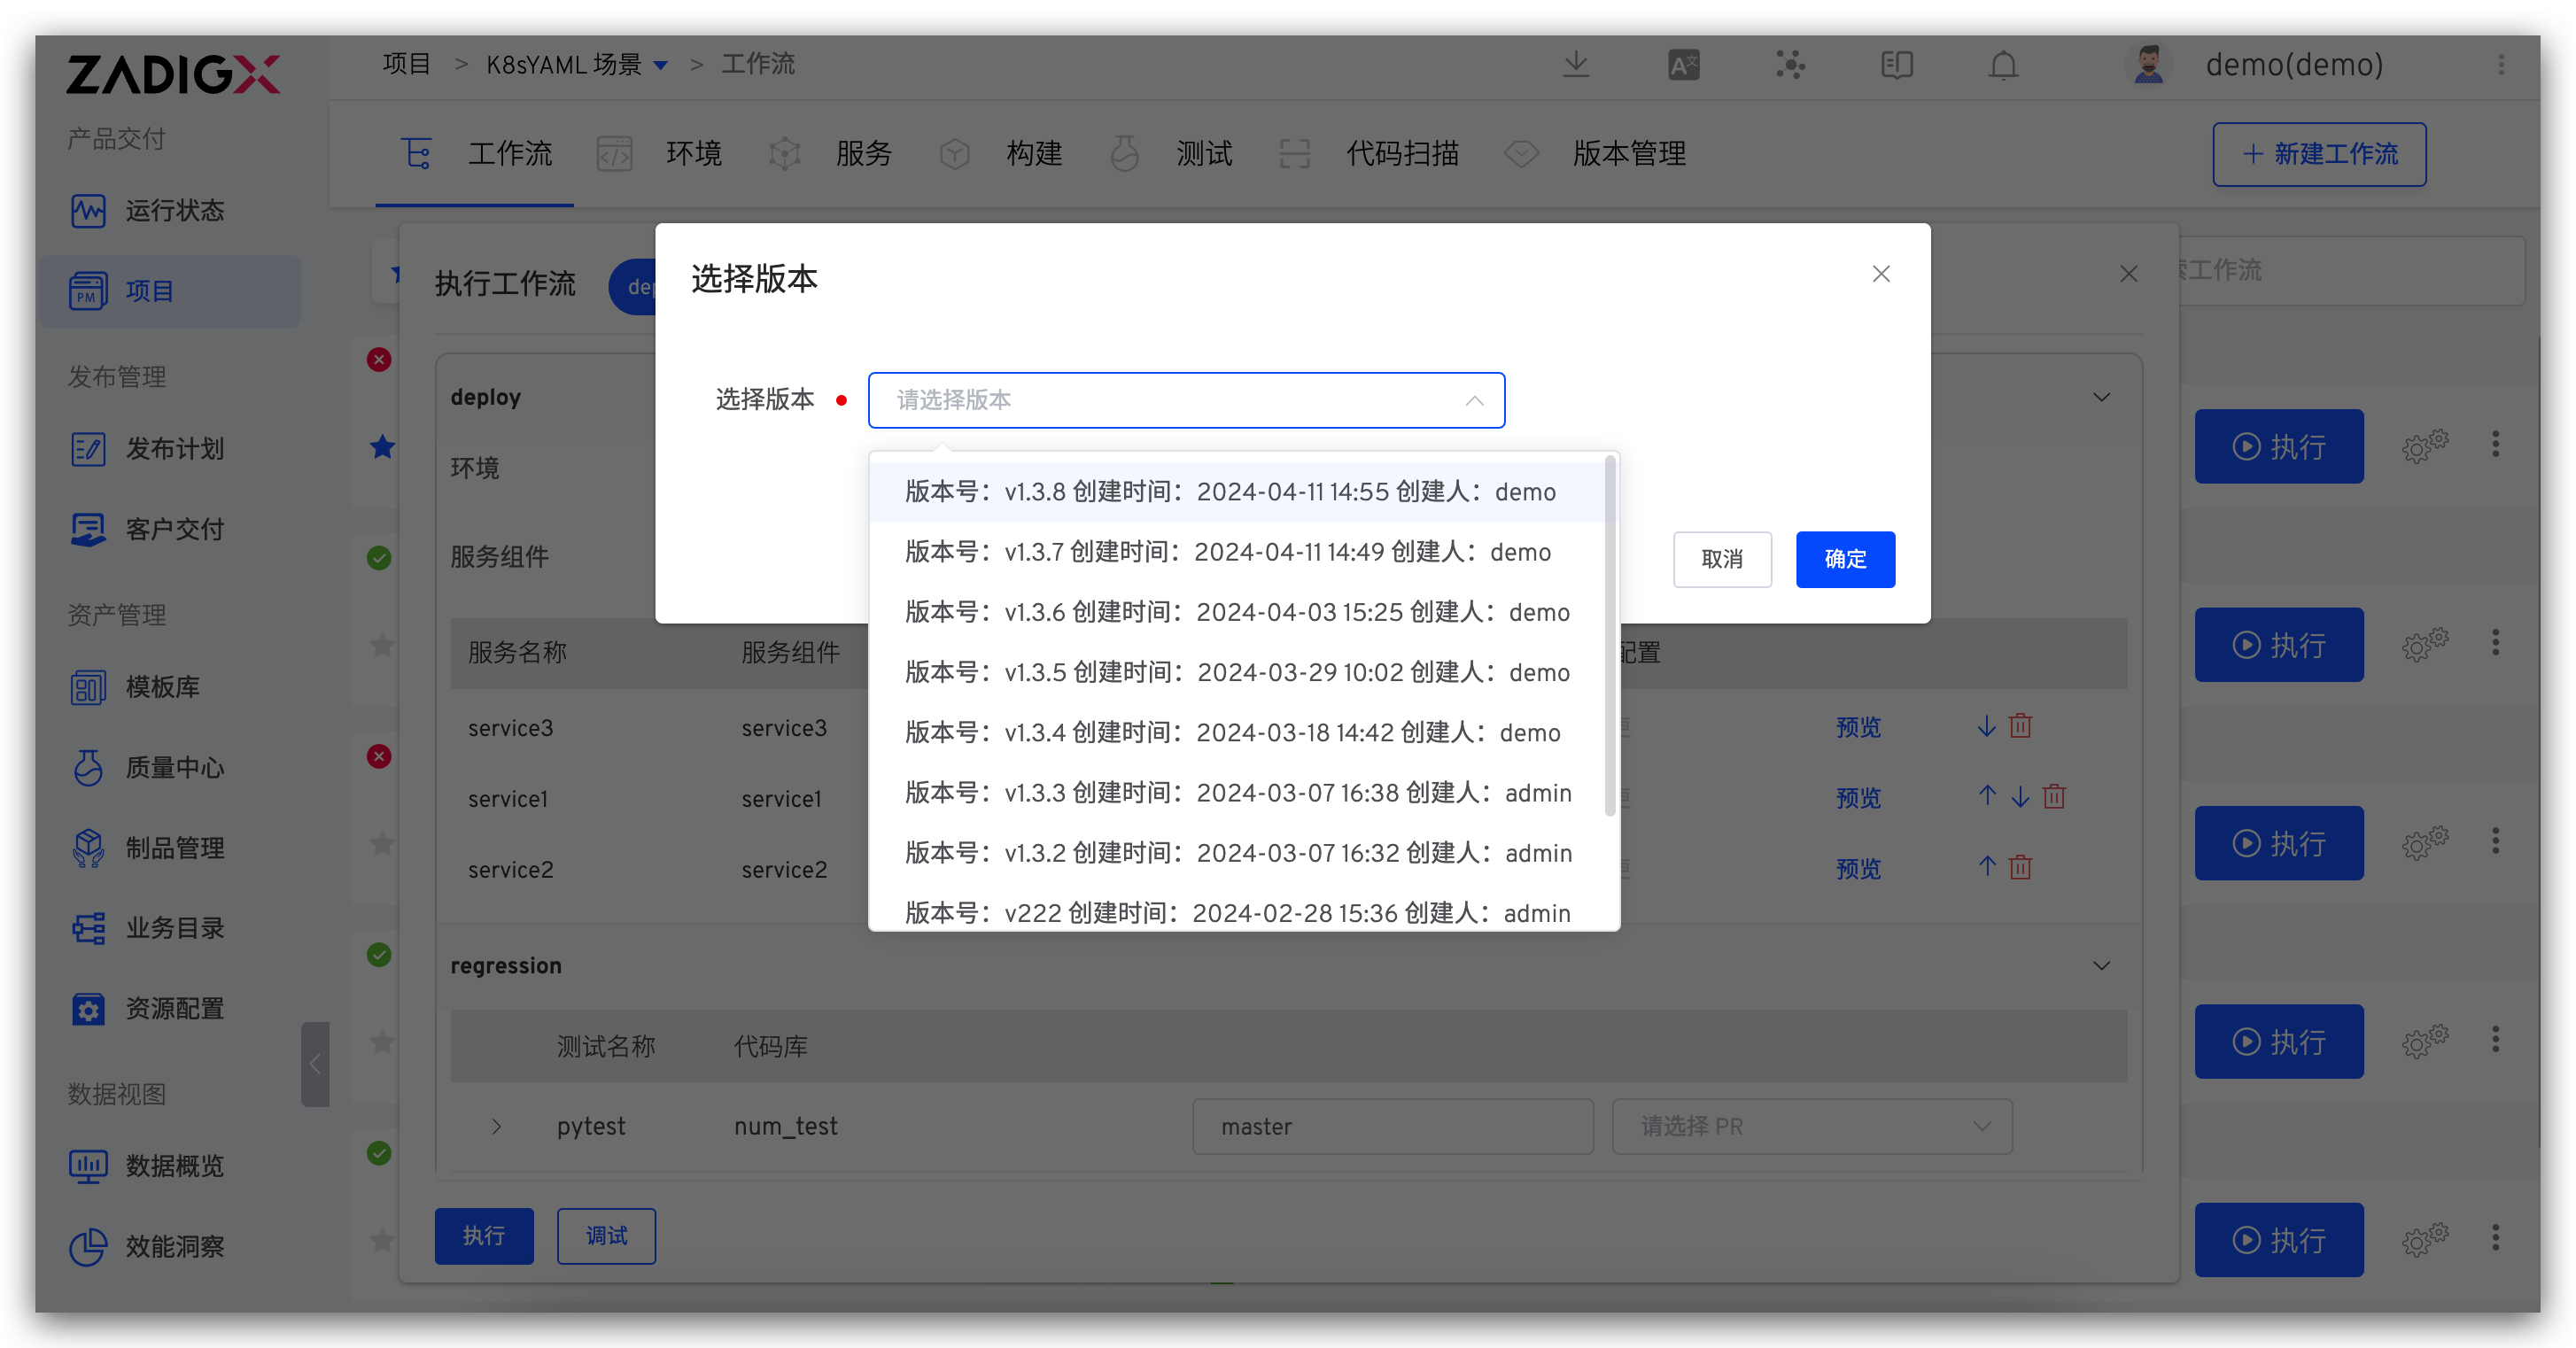2576x1348 pixels.
Task: Collapse the regression section chevron
Action: [2101, 966]
